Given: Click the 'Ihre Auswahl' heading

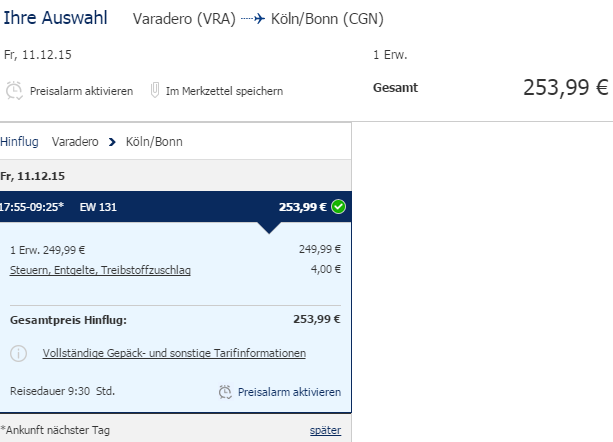Looking at the screenshot, I should tap(55, 18).
